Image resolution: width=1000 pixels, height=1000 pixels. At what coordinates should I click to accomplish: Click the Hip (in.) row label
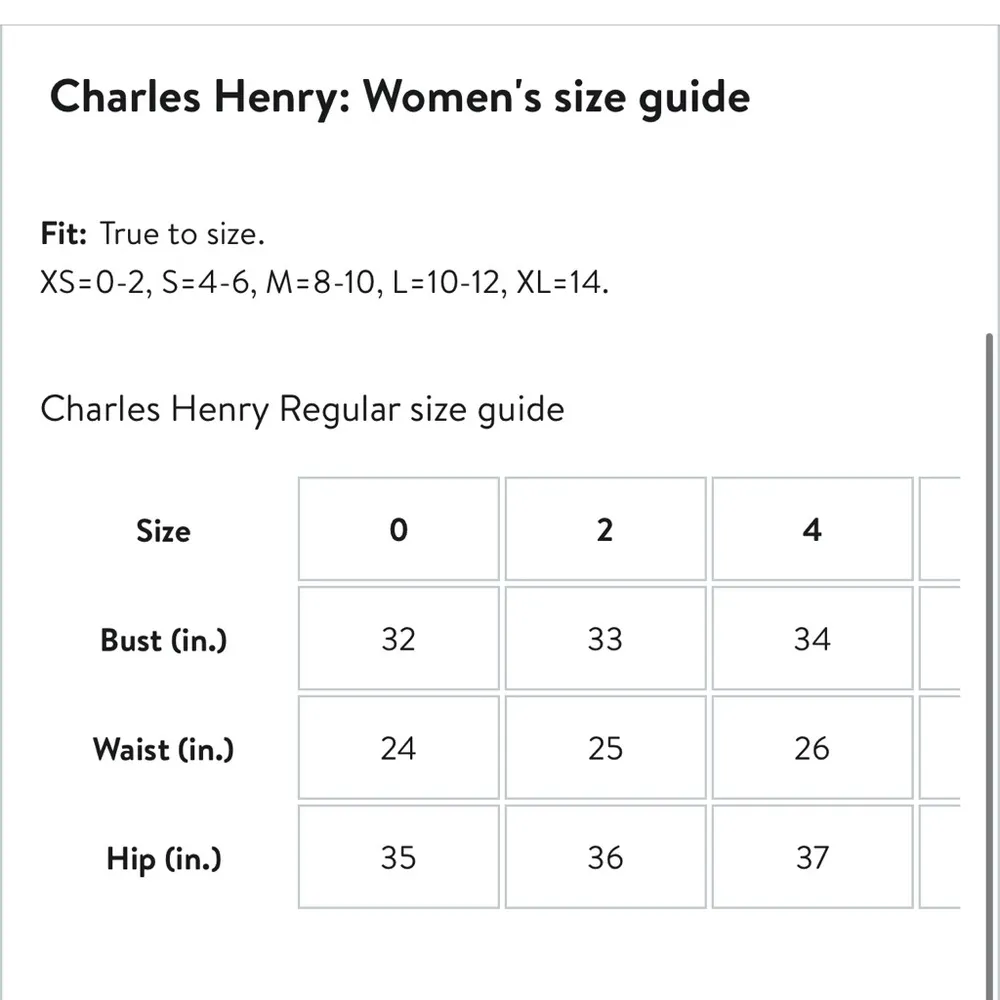tap(163, 858)
